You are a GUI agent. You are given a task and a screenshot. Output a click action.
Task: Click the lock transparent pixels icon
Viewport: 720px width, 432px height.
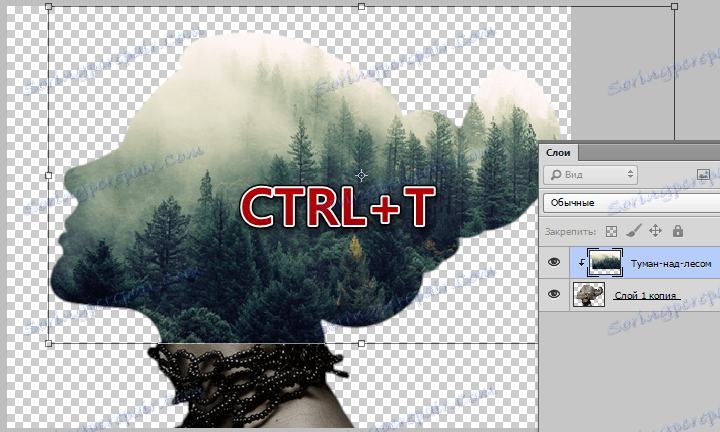pyautogui.click(x=611, y=231)
